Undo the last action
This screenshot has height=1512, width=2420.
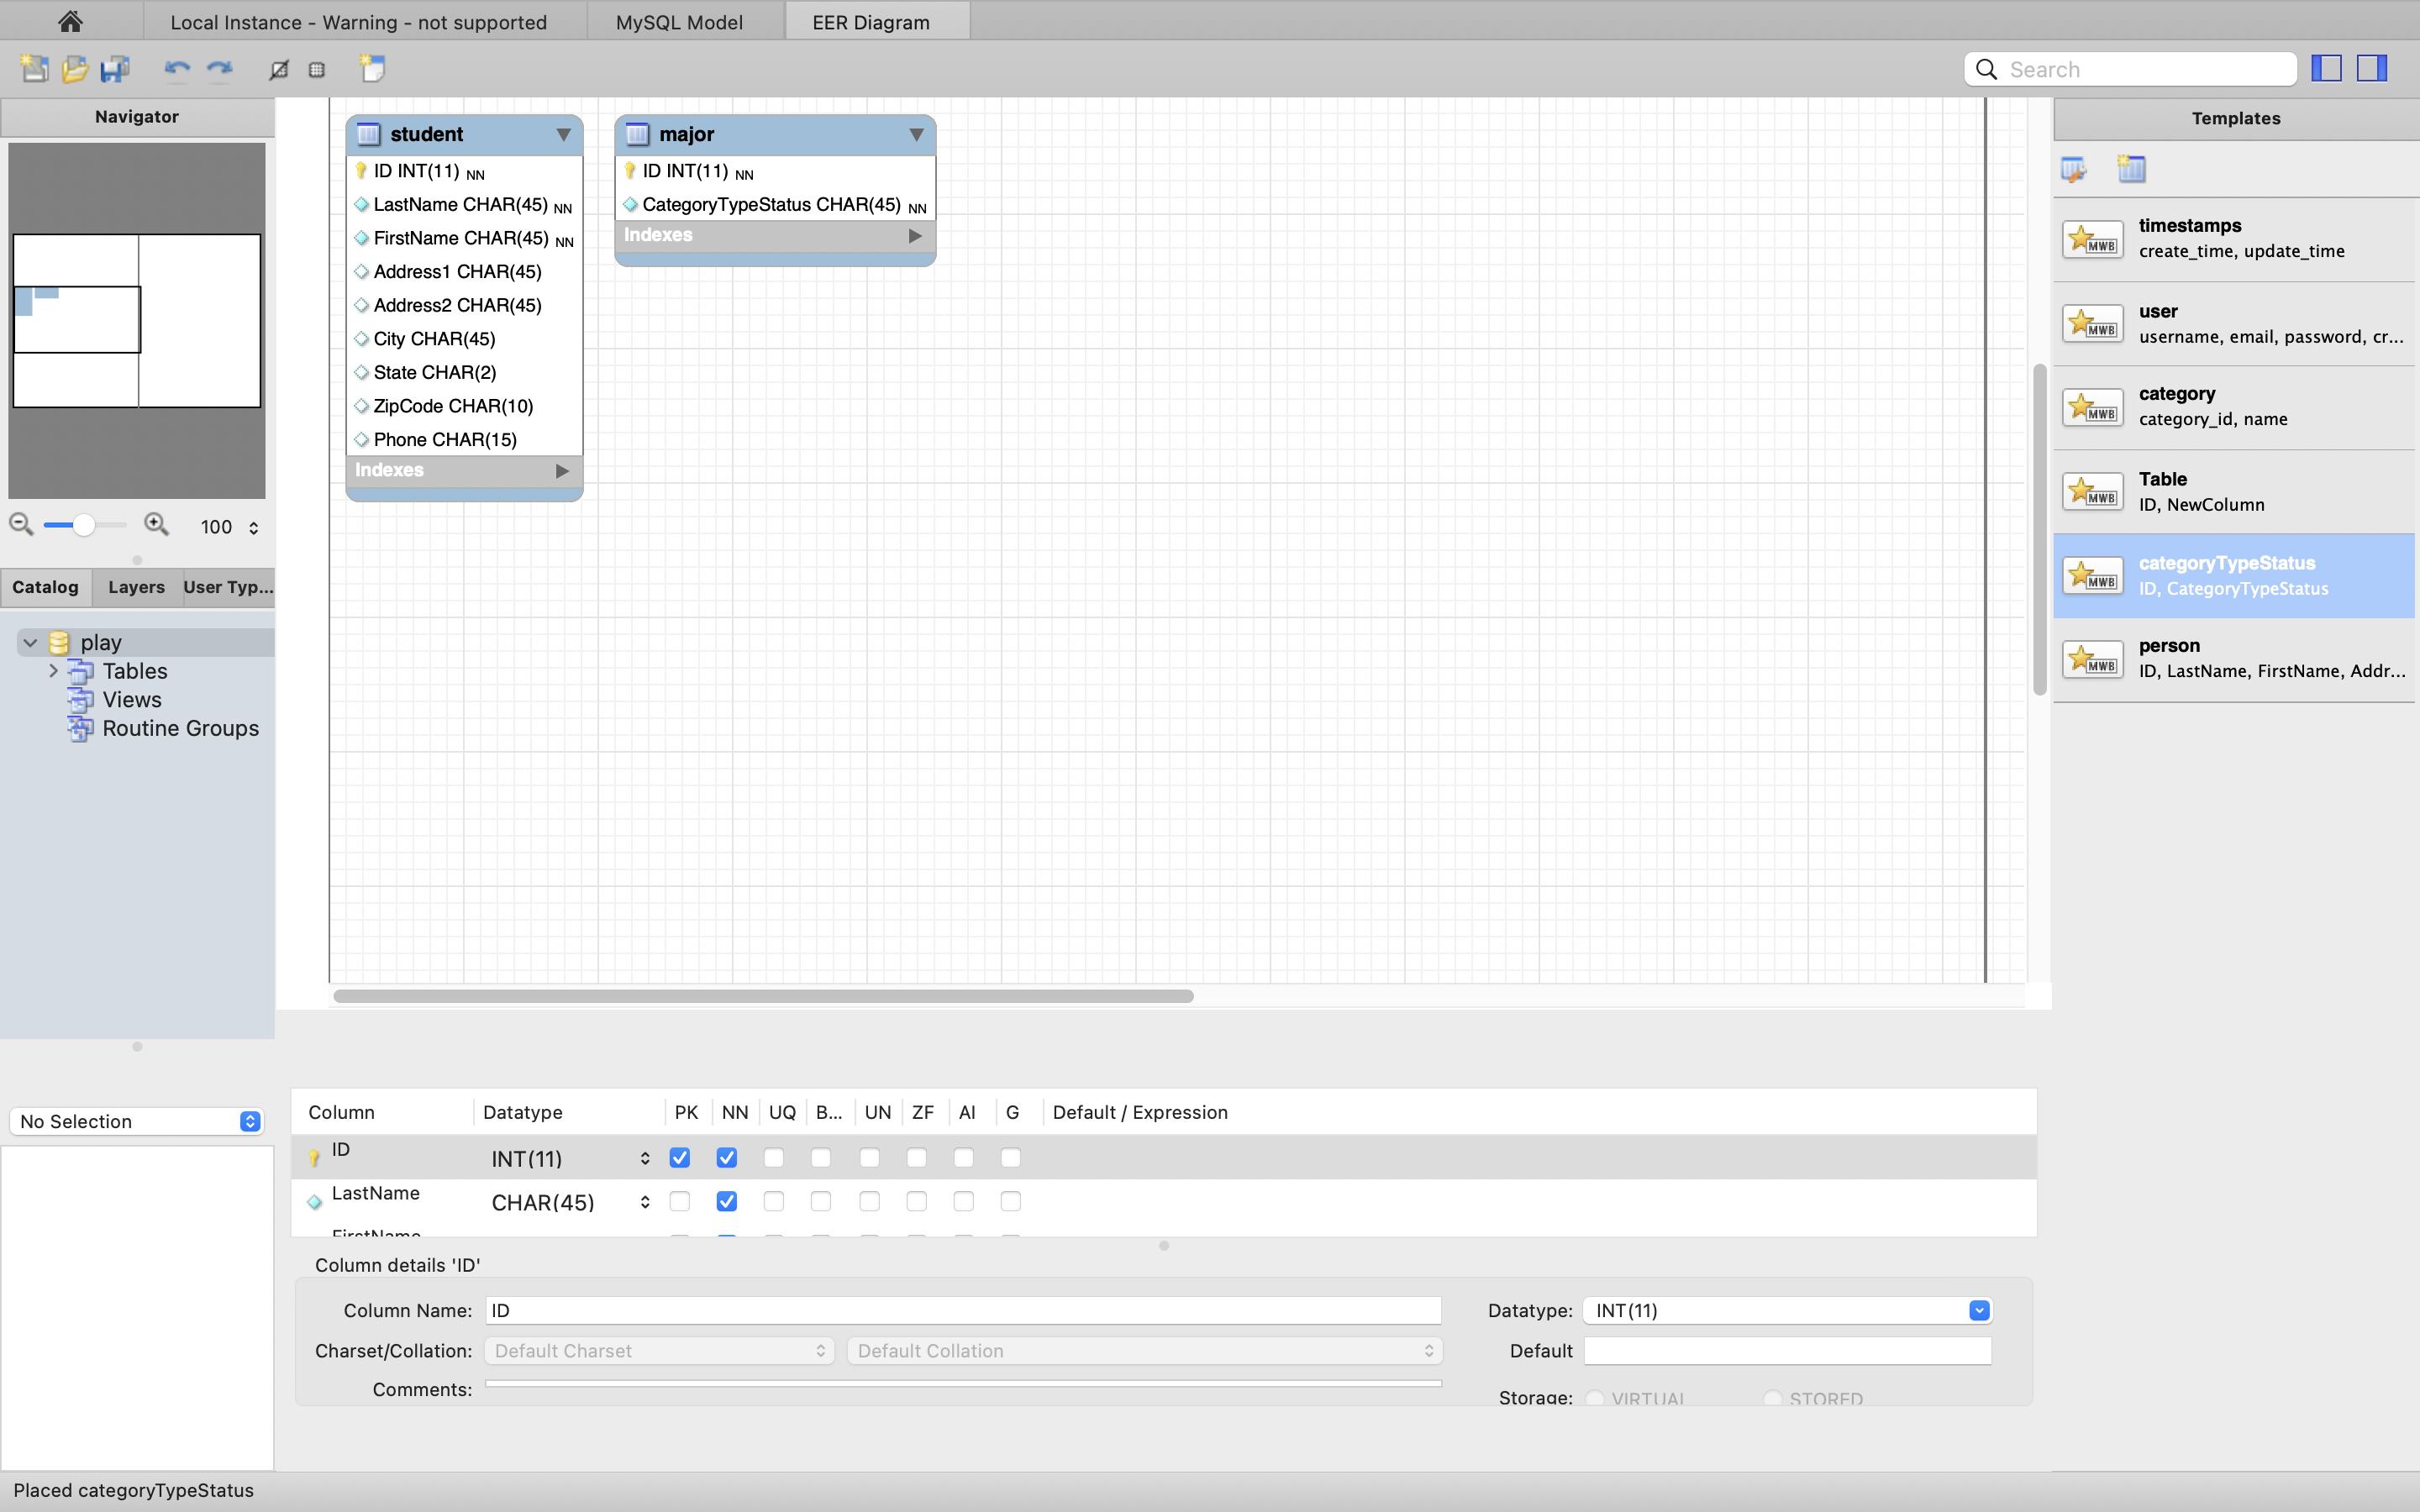176,68
